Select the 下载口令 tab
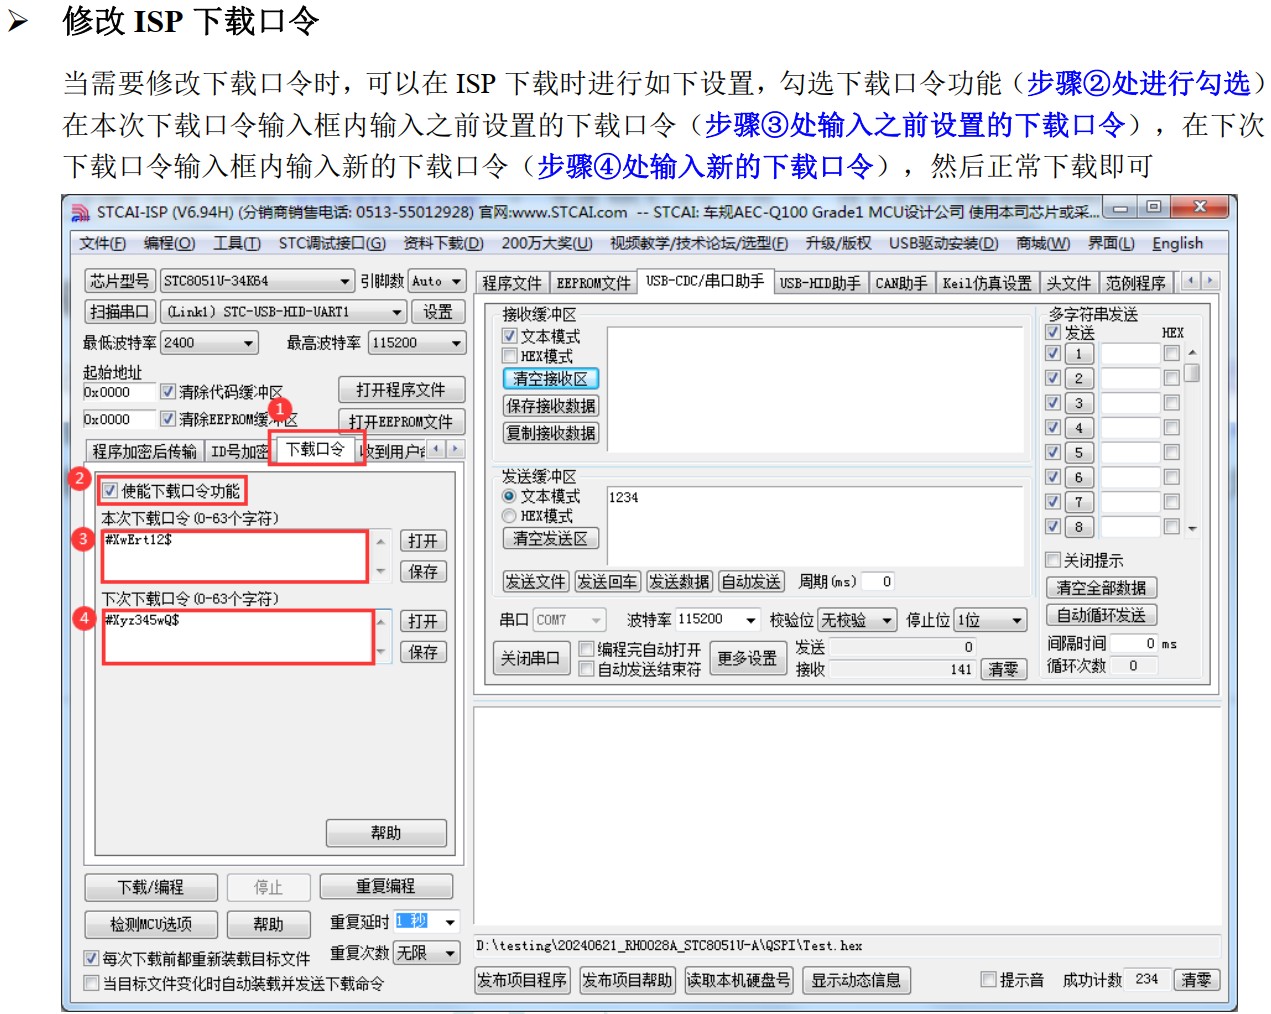Screen dimensions: 1271x1014 [x=315, y=449]
